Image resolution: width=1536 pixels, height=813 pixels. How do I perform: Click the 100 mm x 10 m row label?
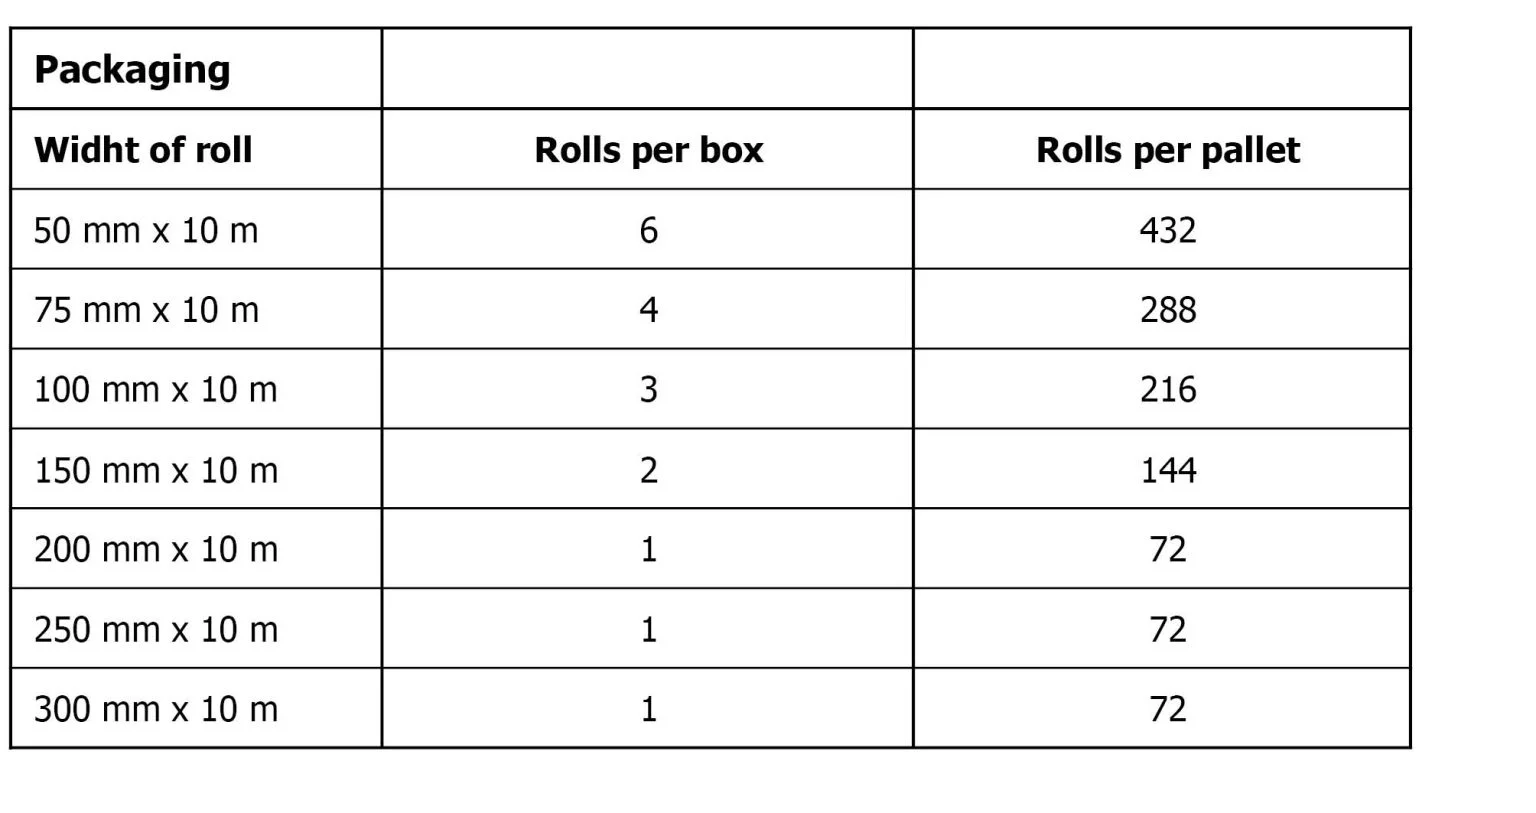click(x=156, y=390)
